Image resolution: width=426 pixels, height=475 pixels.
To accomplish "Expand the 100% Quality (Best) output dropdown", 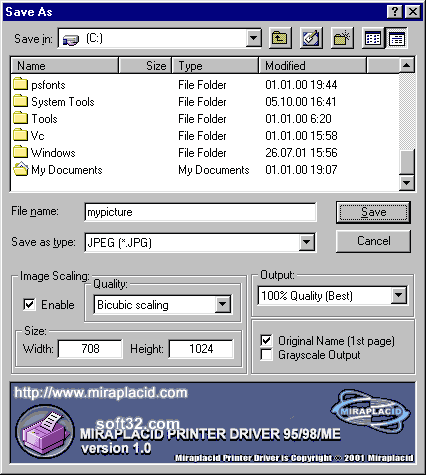I will pos(398,295).
